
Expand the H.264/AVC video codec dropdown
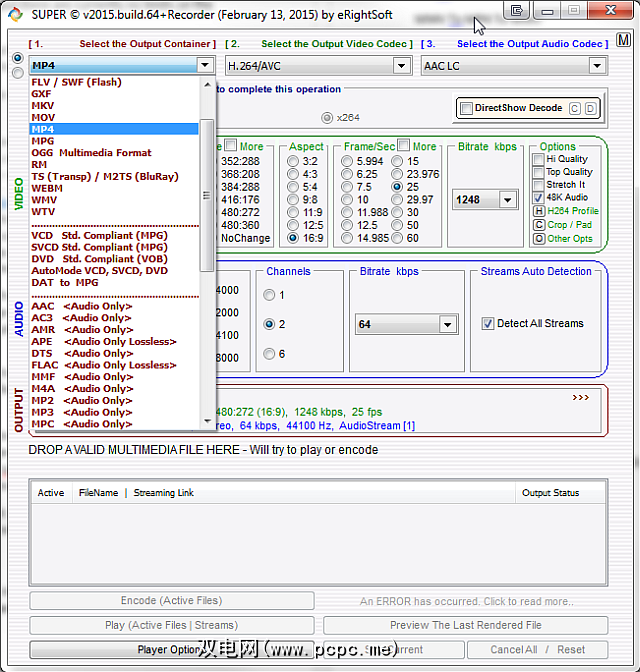(x=401, y=66)
